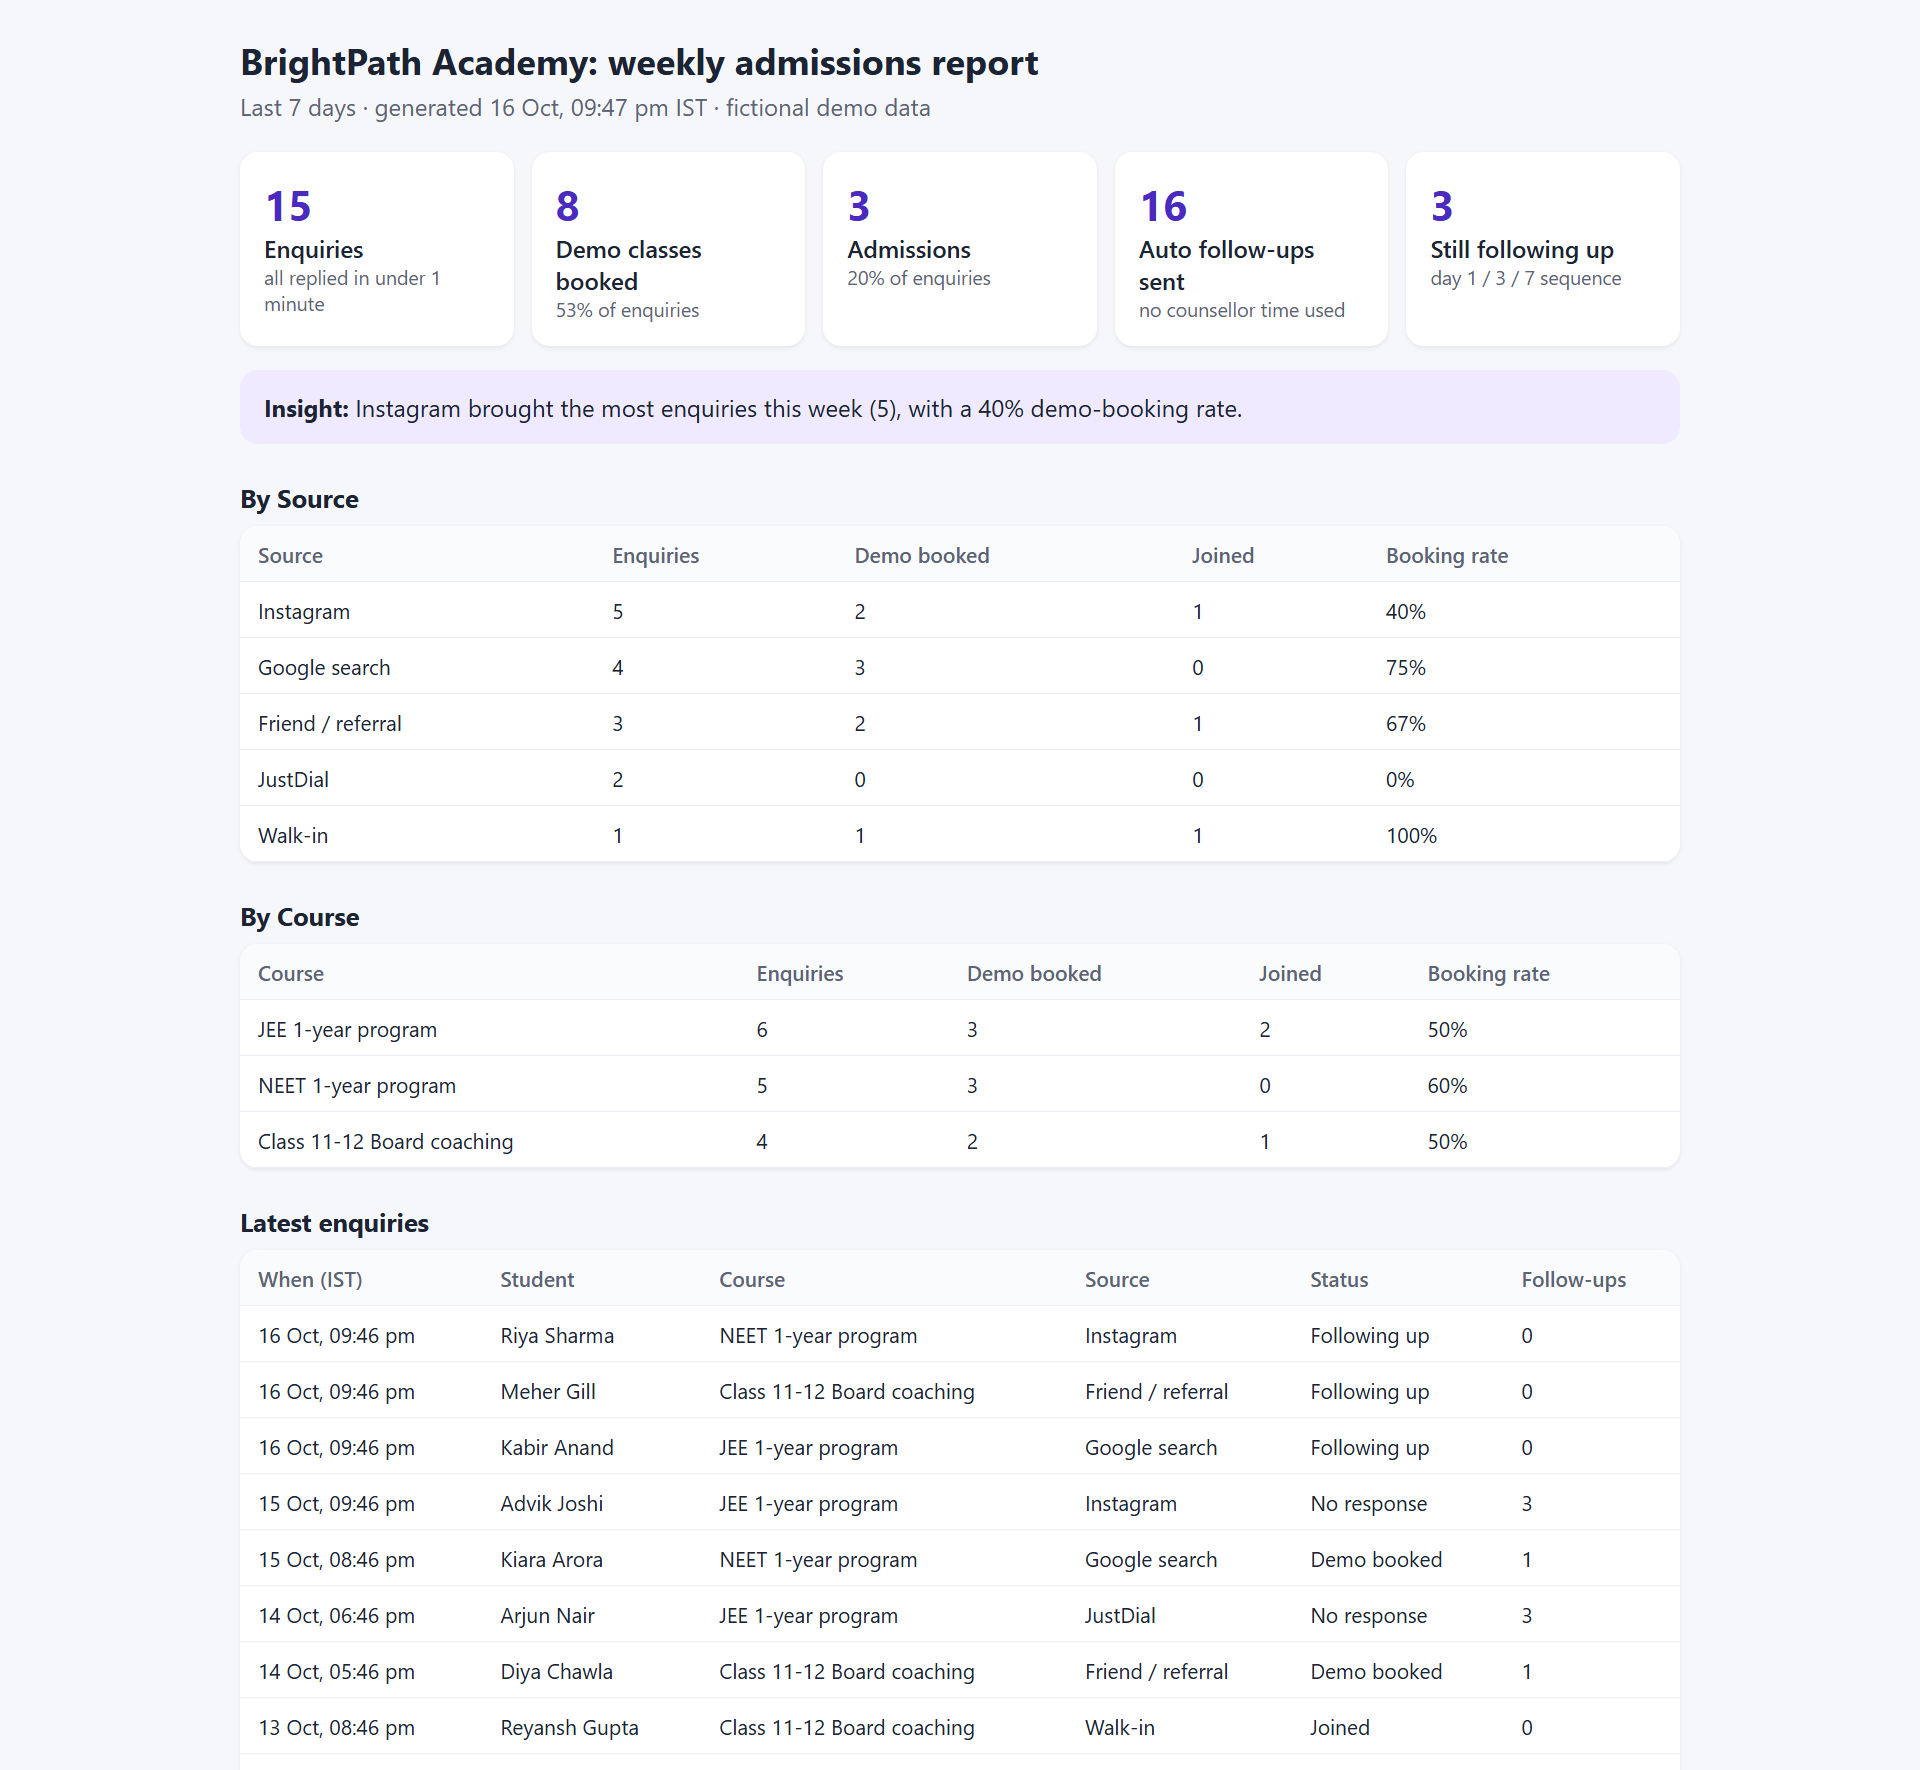
Task: Click the 100% booking rate for Walk-in
Action: [1411, 835]
